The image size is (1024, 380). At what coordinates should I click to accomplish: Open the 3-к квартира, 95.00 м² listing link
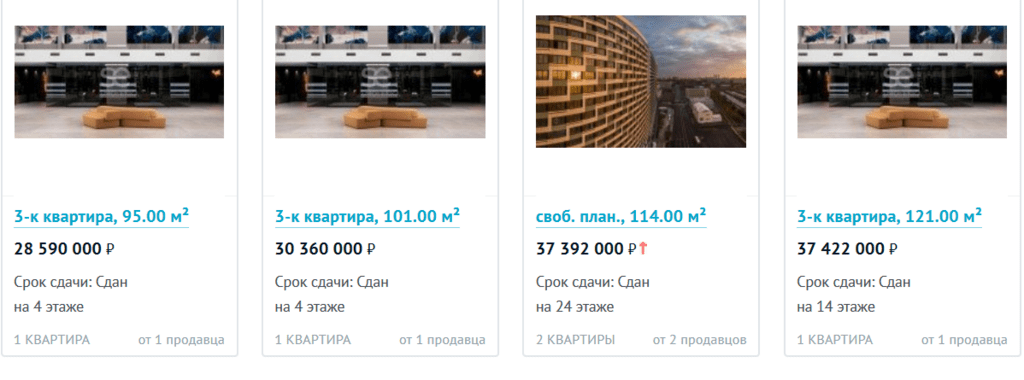click(x=101, y=216)
